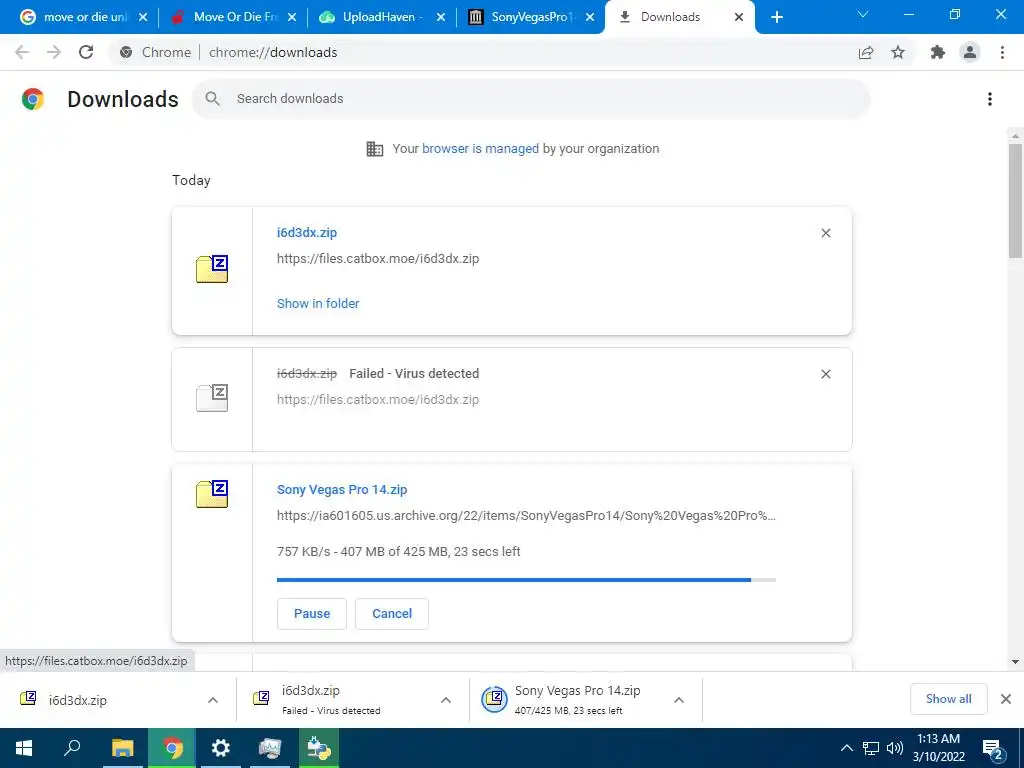Open the Extensions puzzle icon

click(x=938, y=52)
